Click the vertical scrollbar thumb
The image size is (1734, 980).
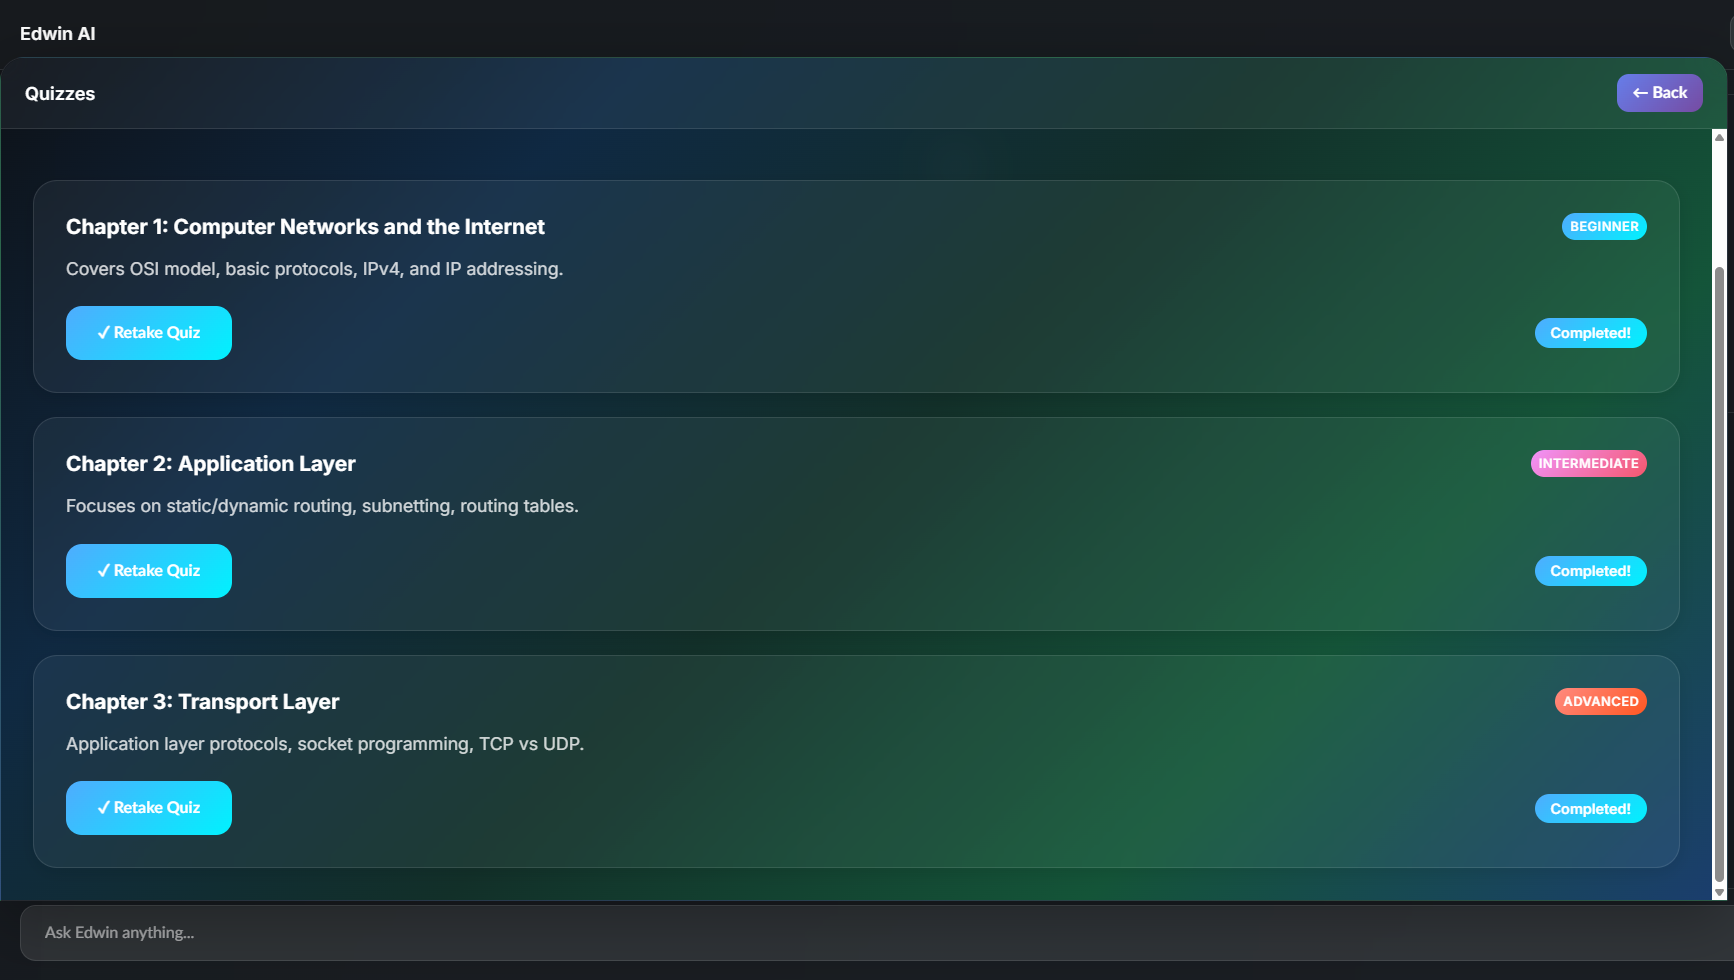tap(1719, 575)
